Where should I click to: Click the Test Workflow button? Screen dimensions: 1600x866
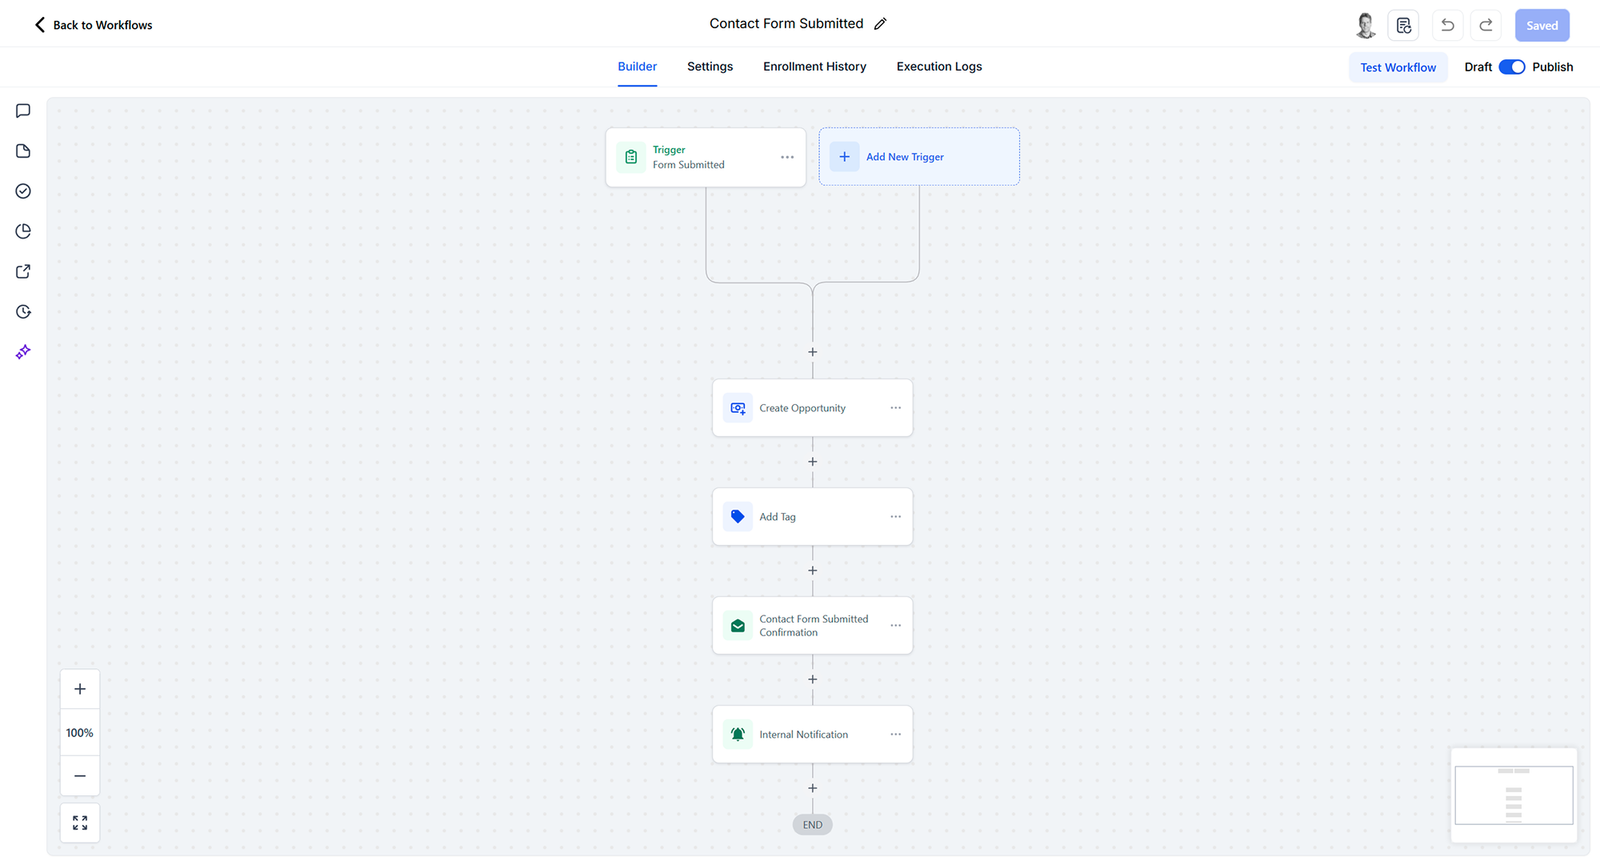[1397, 67]
